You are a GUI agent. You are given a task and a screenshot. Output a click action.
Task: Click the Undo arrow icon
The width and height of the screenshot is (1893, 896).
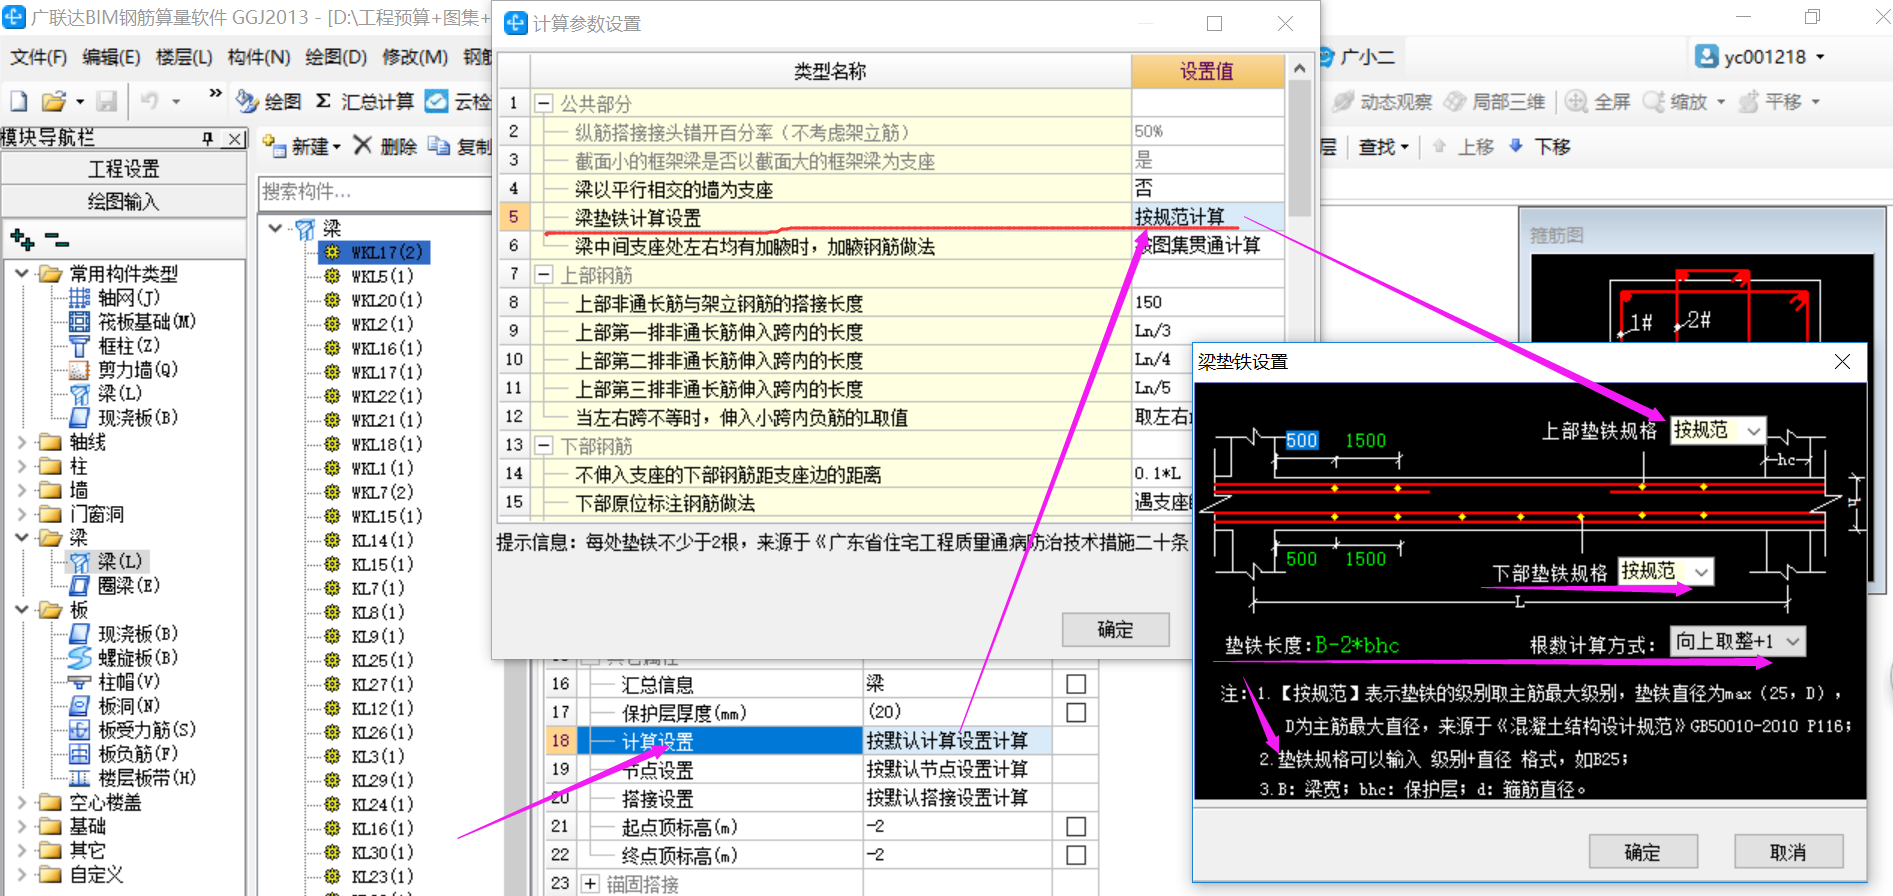coord(149,101)
